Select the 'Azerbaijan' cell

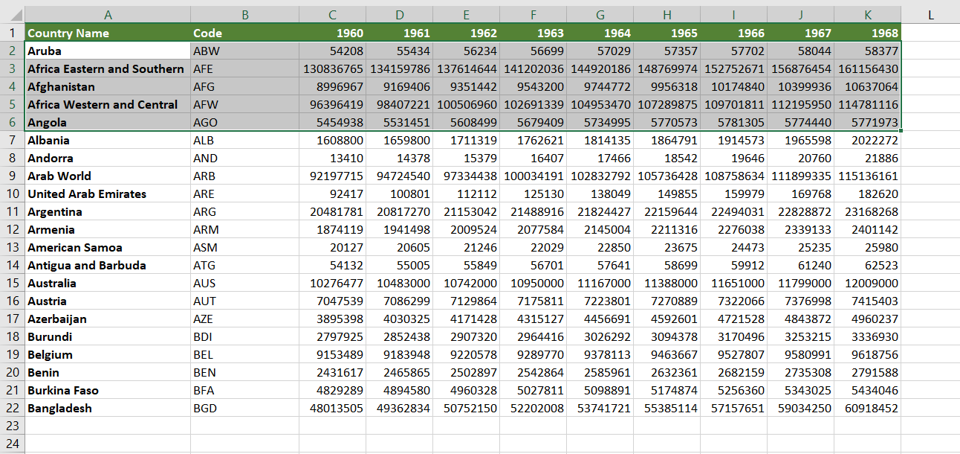[108, 319]
